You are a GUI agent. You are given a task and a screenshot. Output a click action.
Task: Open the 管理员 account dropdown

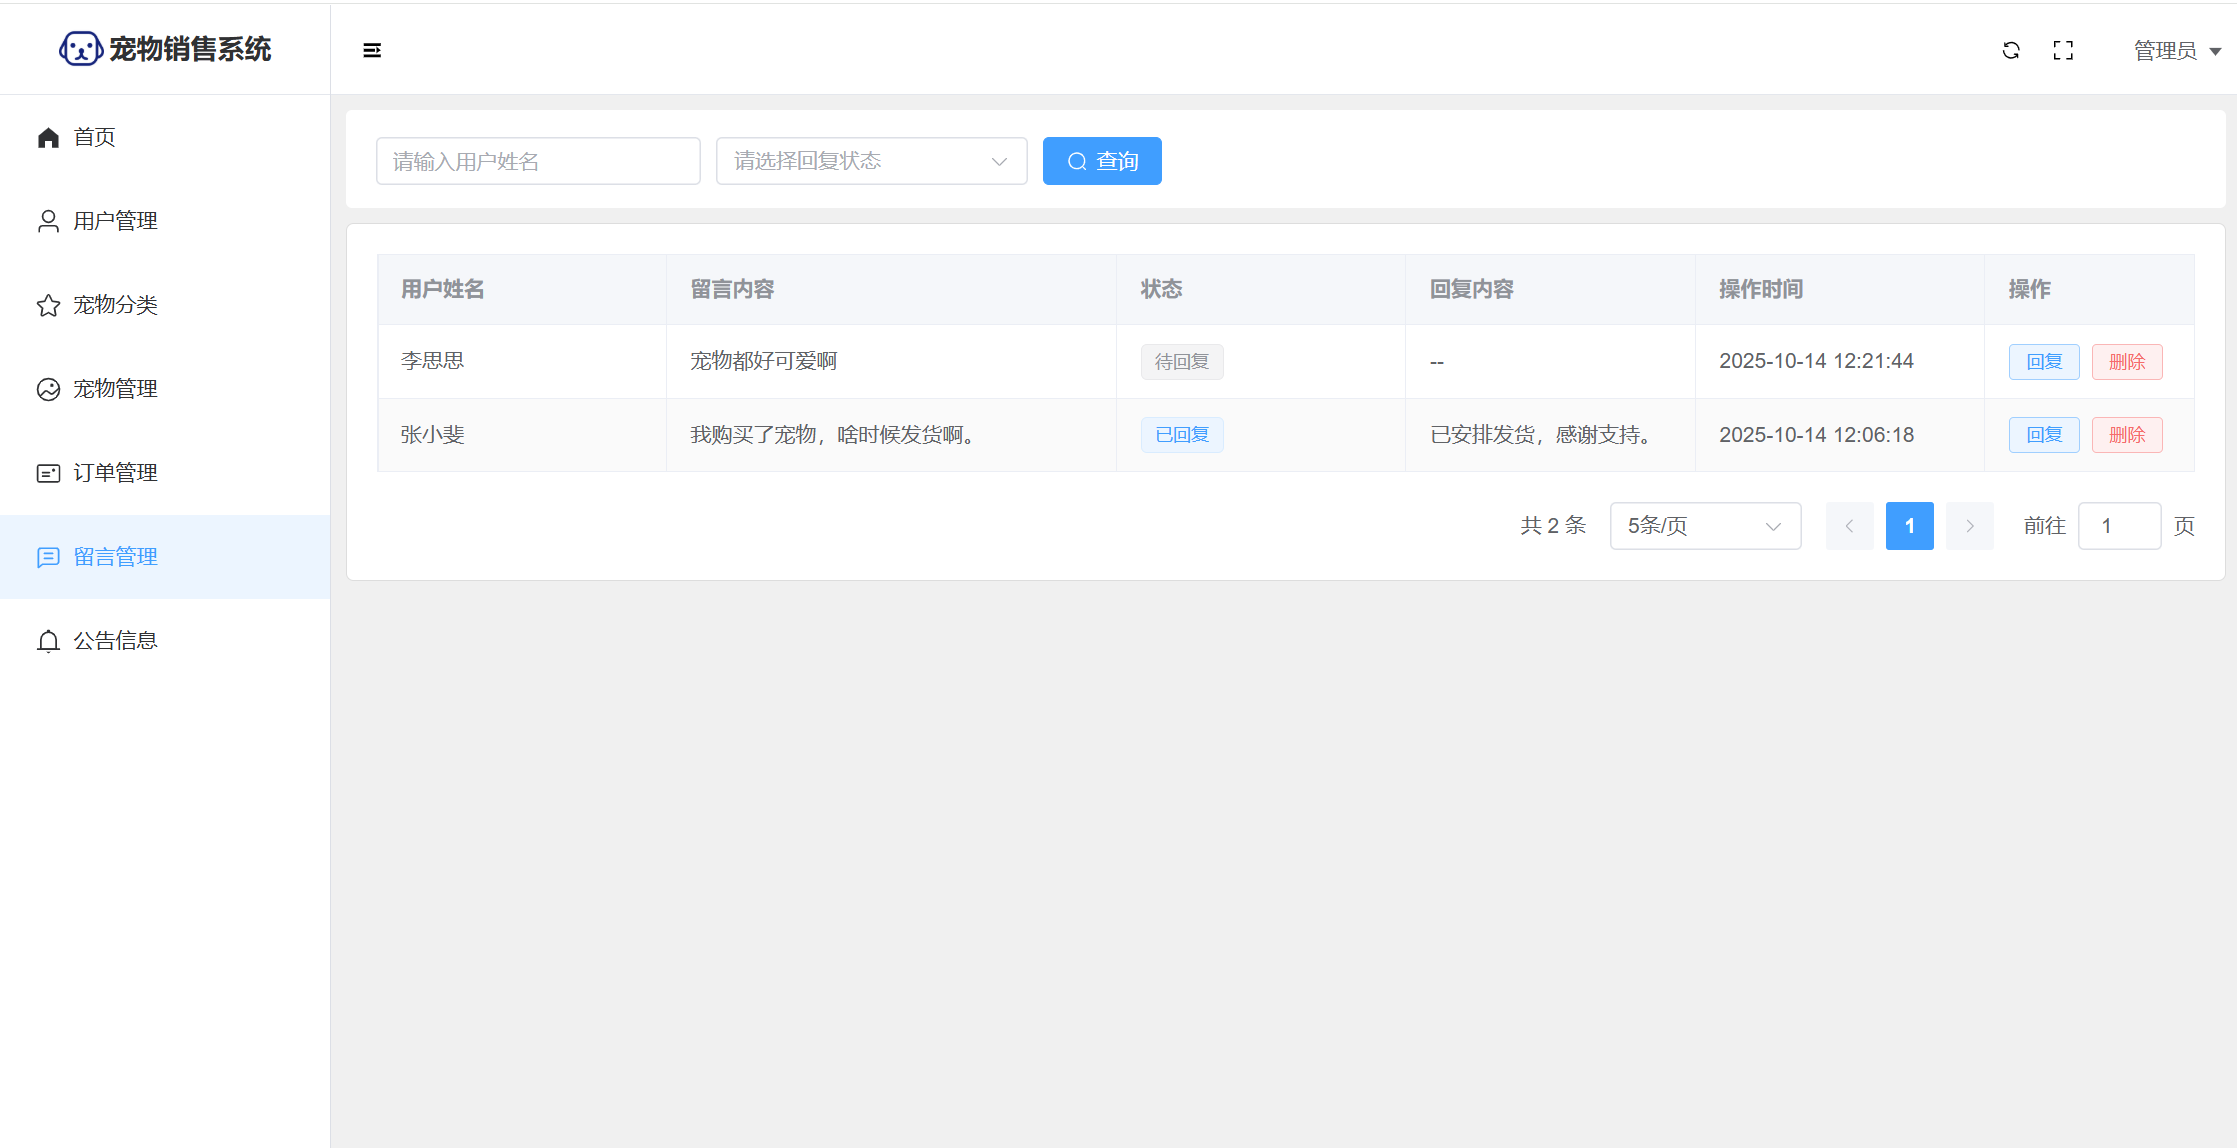[x=2176, y=50]
